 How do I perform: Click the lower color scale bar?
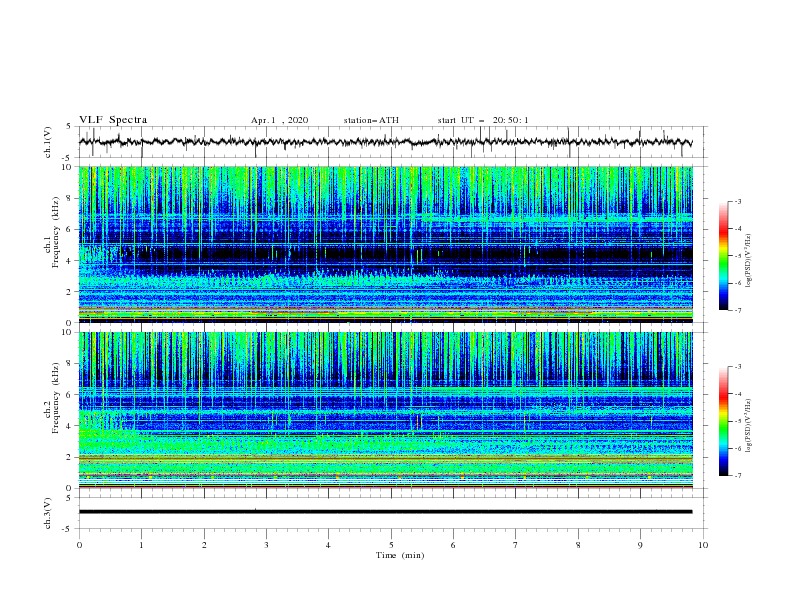click(723, 421)
